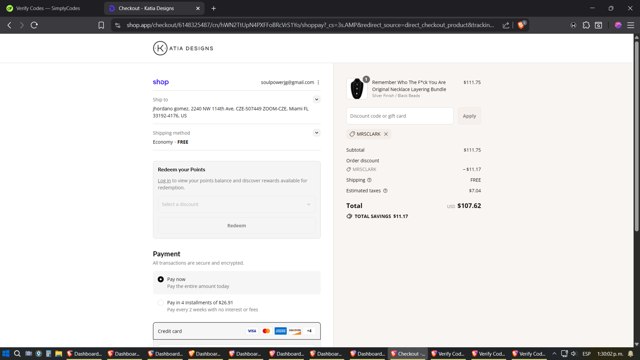
Task: Click the American Express icon
Action: (280, 331)
